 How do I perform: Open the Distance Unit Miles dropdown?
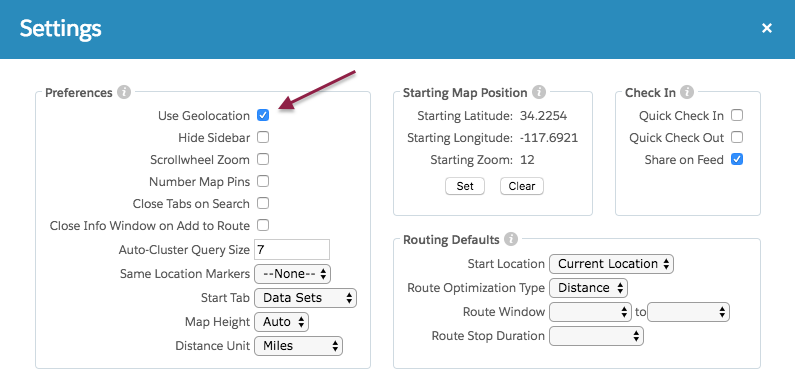pos(298,346)
